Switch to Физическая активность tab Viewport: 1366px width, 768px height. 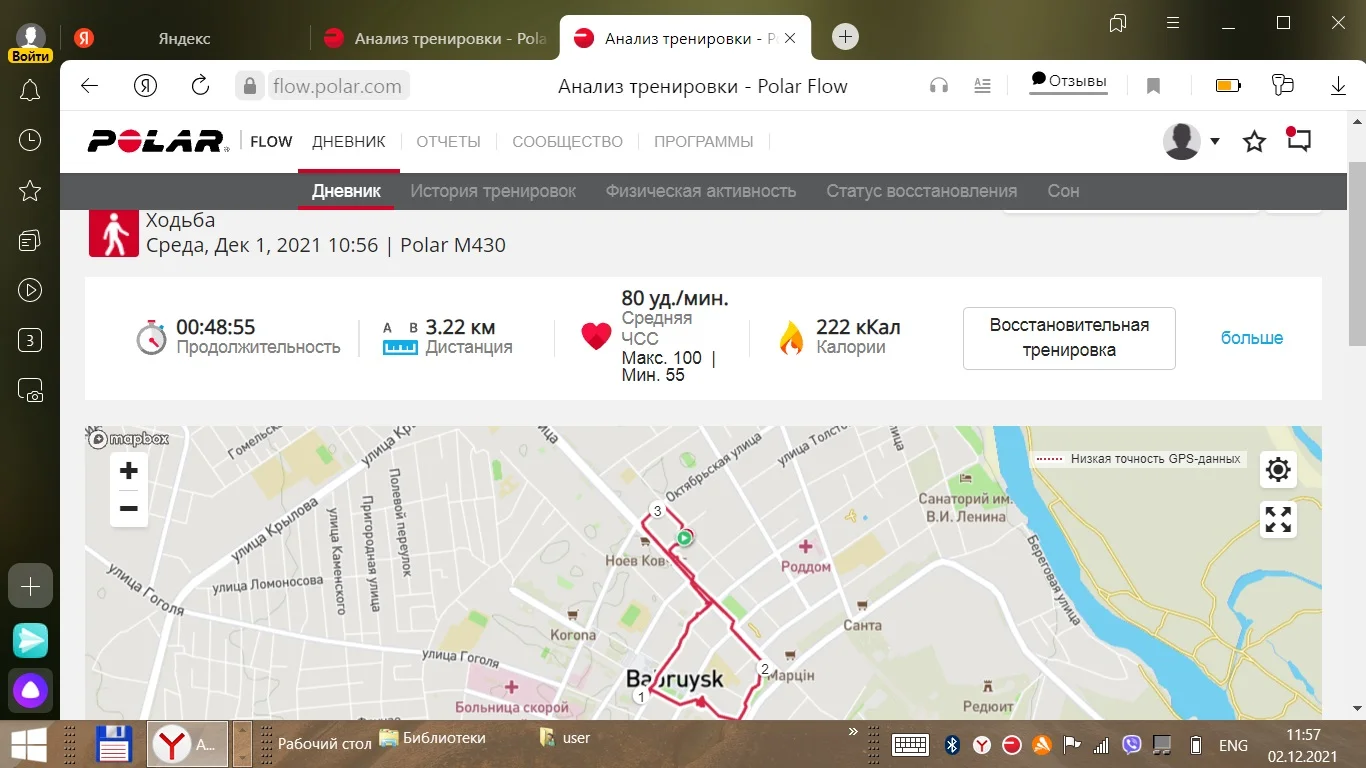coord(701,191)
